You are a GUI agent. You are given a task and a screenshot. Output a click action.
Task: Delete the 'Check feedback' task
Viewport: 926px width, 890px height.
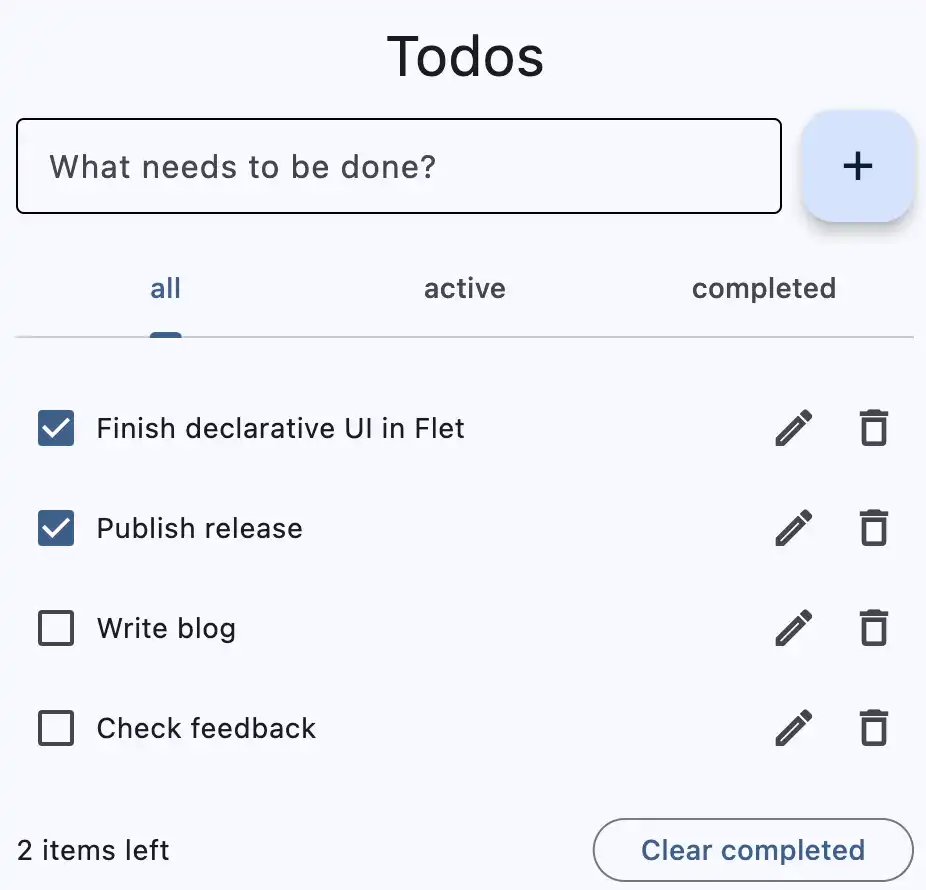[x=873, y=728]
